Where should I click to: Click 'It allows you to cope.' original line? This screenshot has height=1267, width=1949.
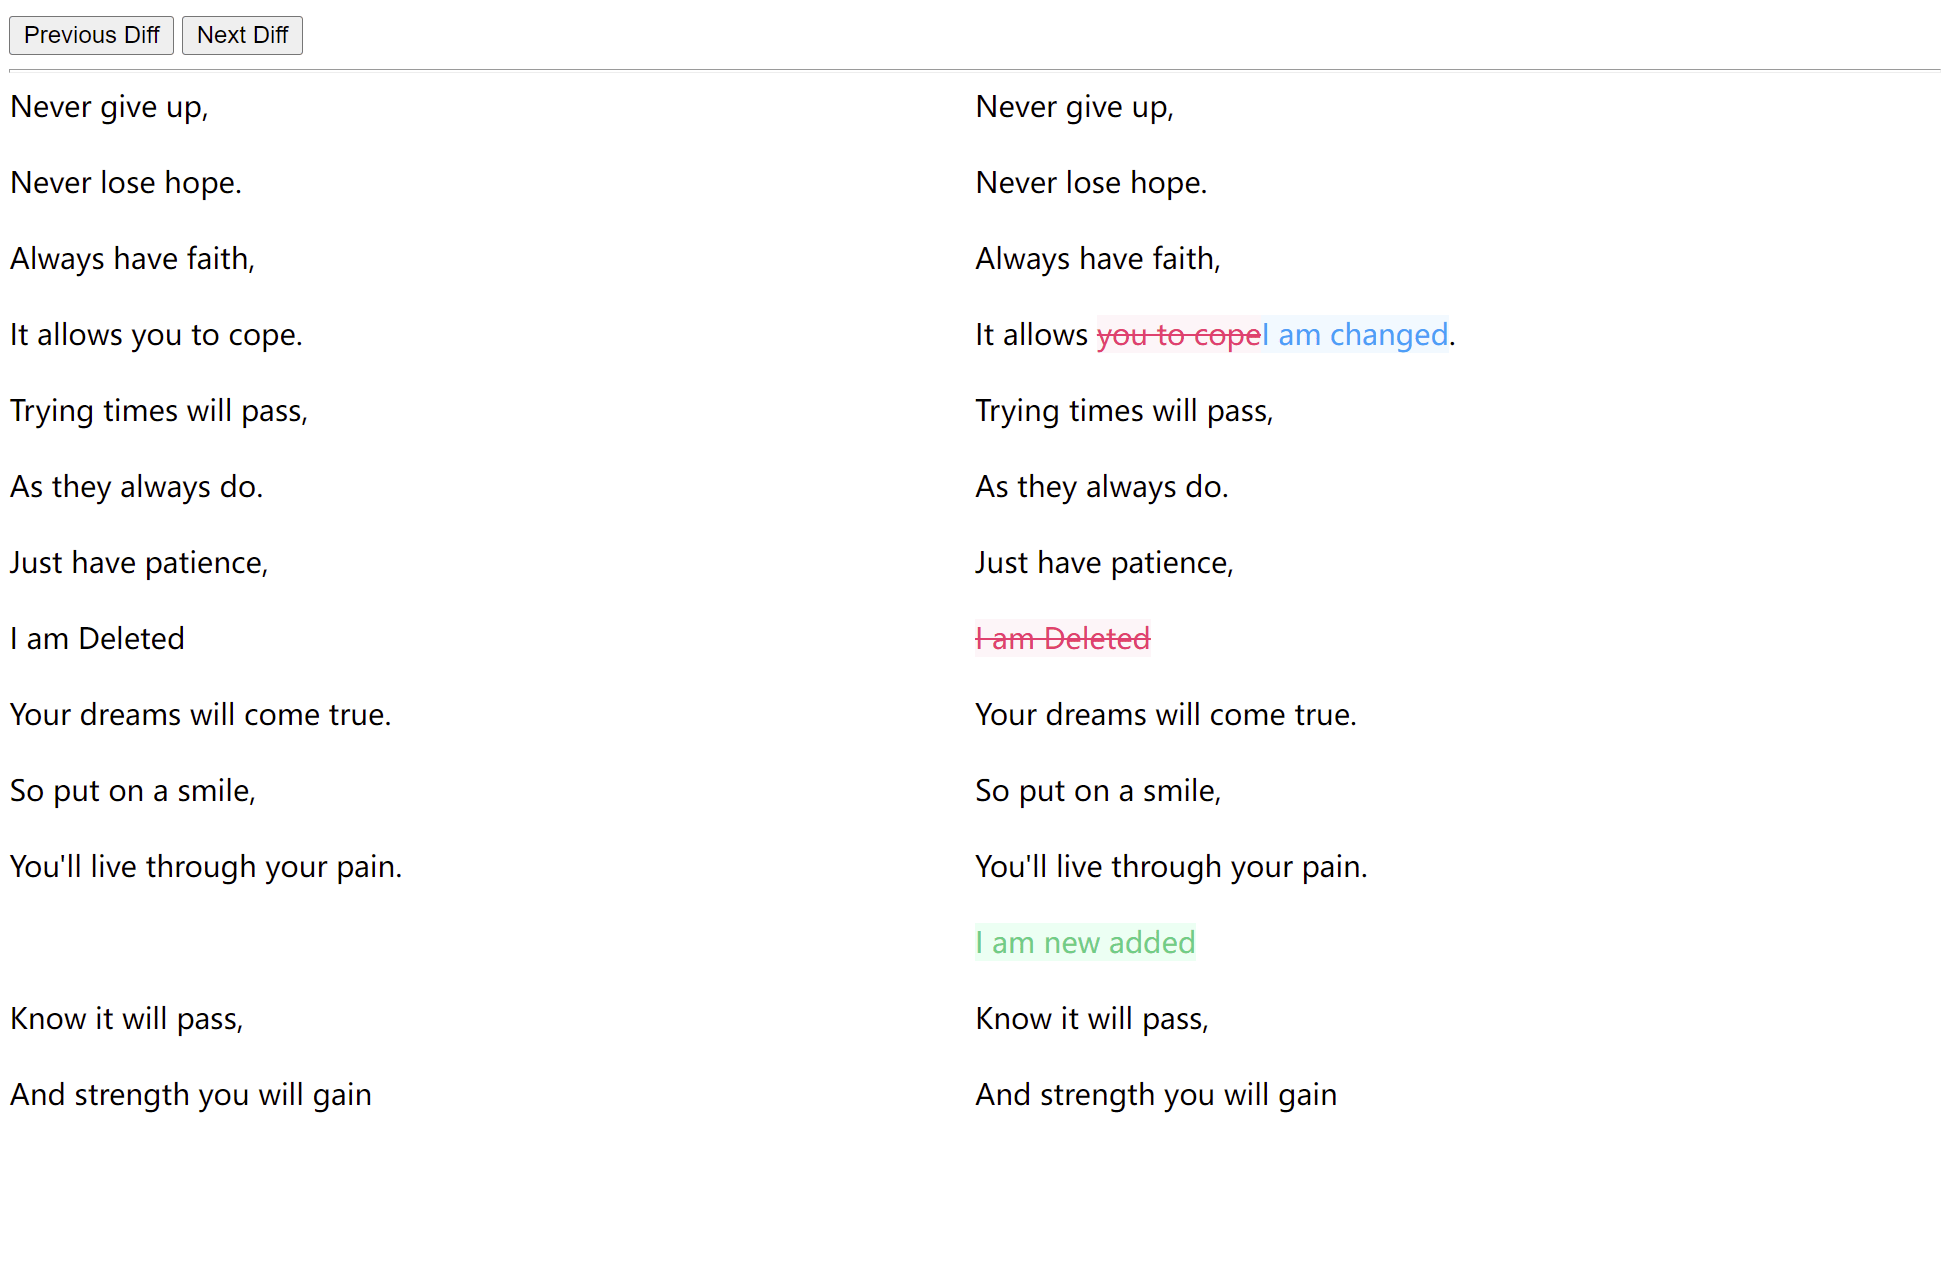(156, 334)
